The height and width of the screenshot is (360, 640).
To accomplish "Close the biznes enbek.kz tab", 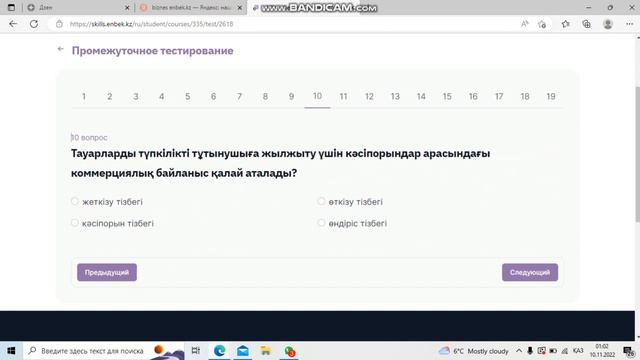I will point(240,8).
